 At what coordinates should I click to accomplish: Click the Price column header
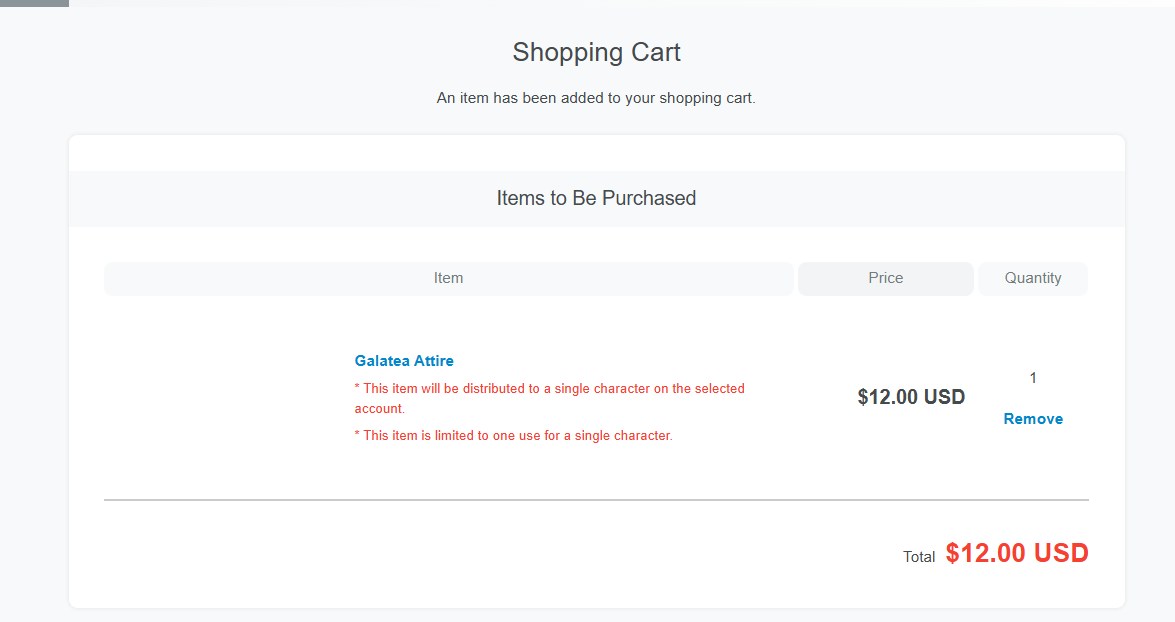point(885,278)
